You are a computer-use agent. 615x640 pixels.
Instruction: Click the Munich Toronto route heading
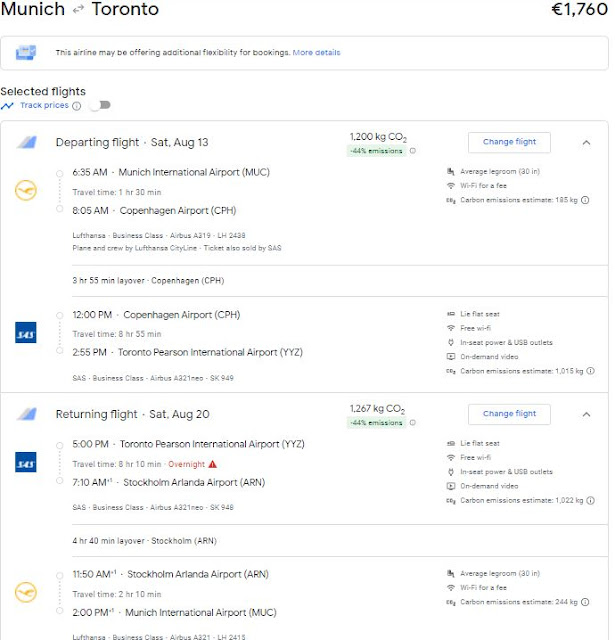point(80,9)
